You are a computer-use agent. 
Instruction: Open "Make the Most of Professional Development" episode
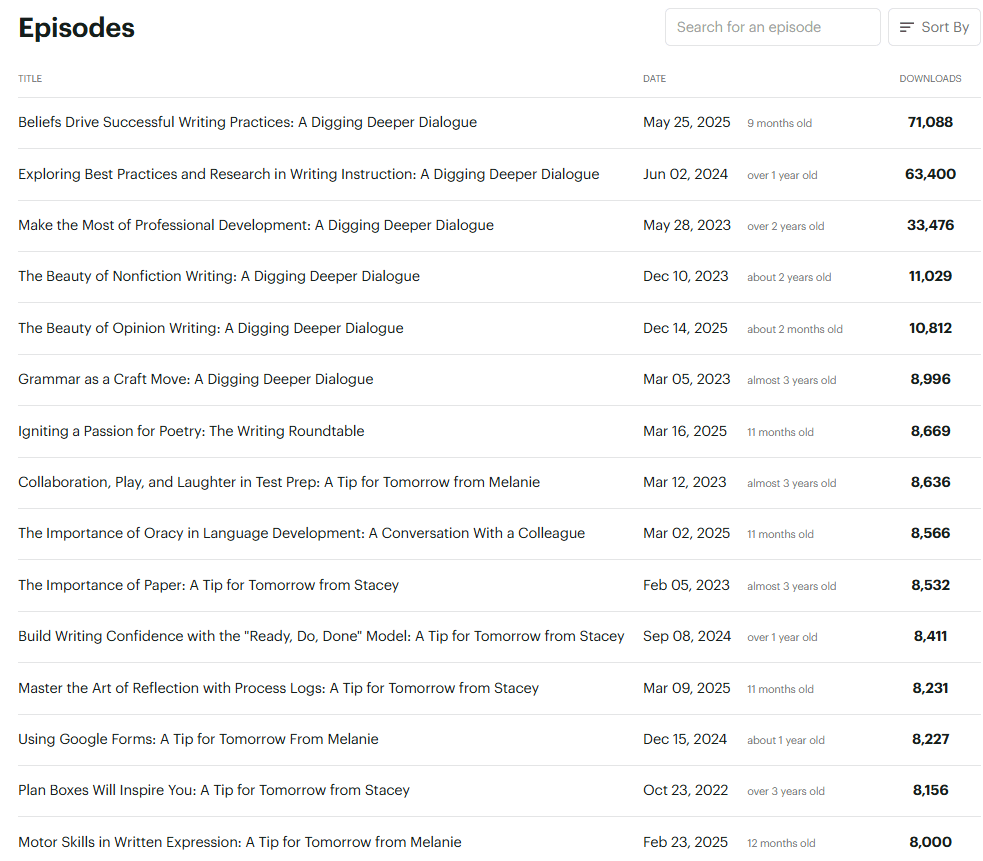(x=255, y=225)
